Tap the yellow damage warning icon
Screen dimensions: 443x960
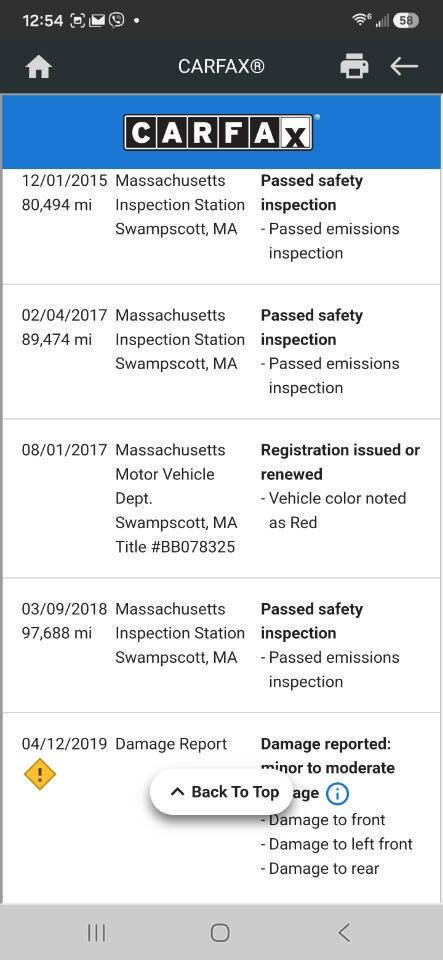(40, 774)
